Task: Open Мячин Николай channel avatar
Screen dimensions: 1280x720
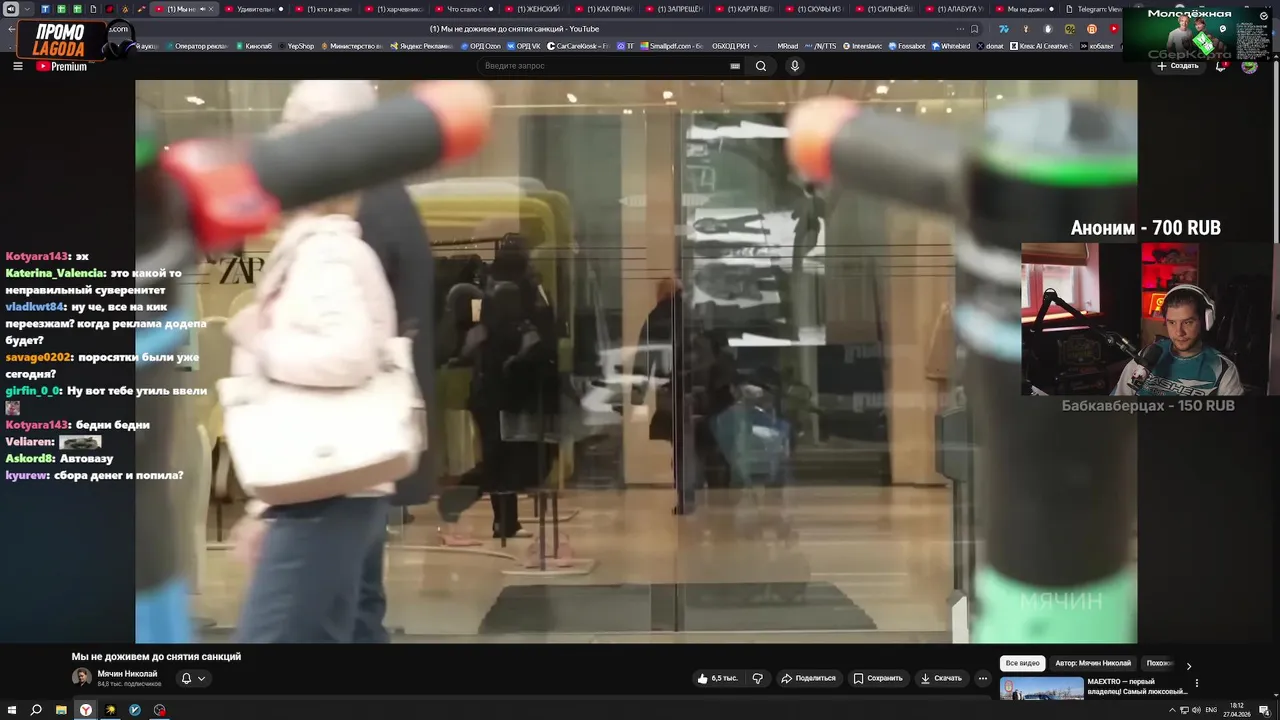Action: pyautogui.click(x=81, y=677)
